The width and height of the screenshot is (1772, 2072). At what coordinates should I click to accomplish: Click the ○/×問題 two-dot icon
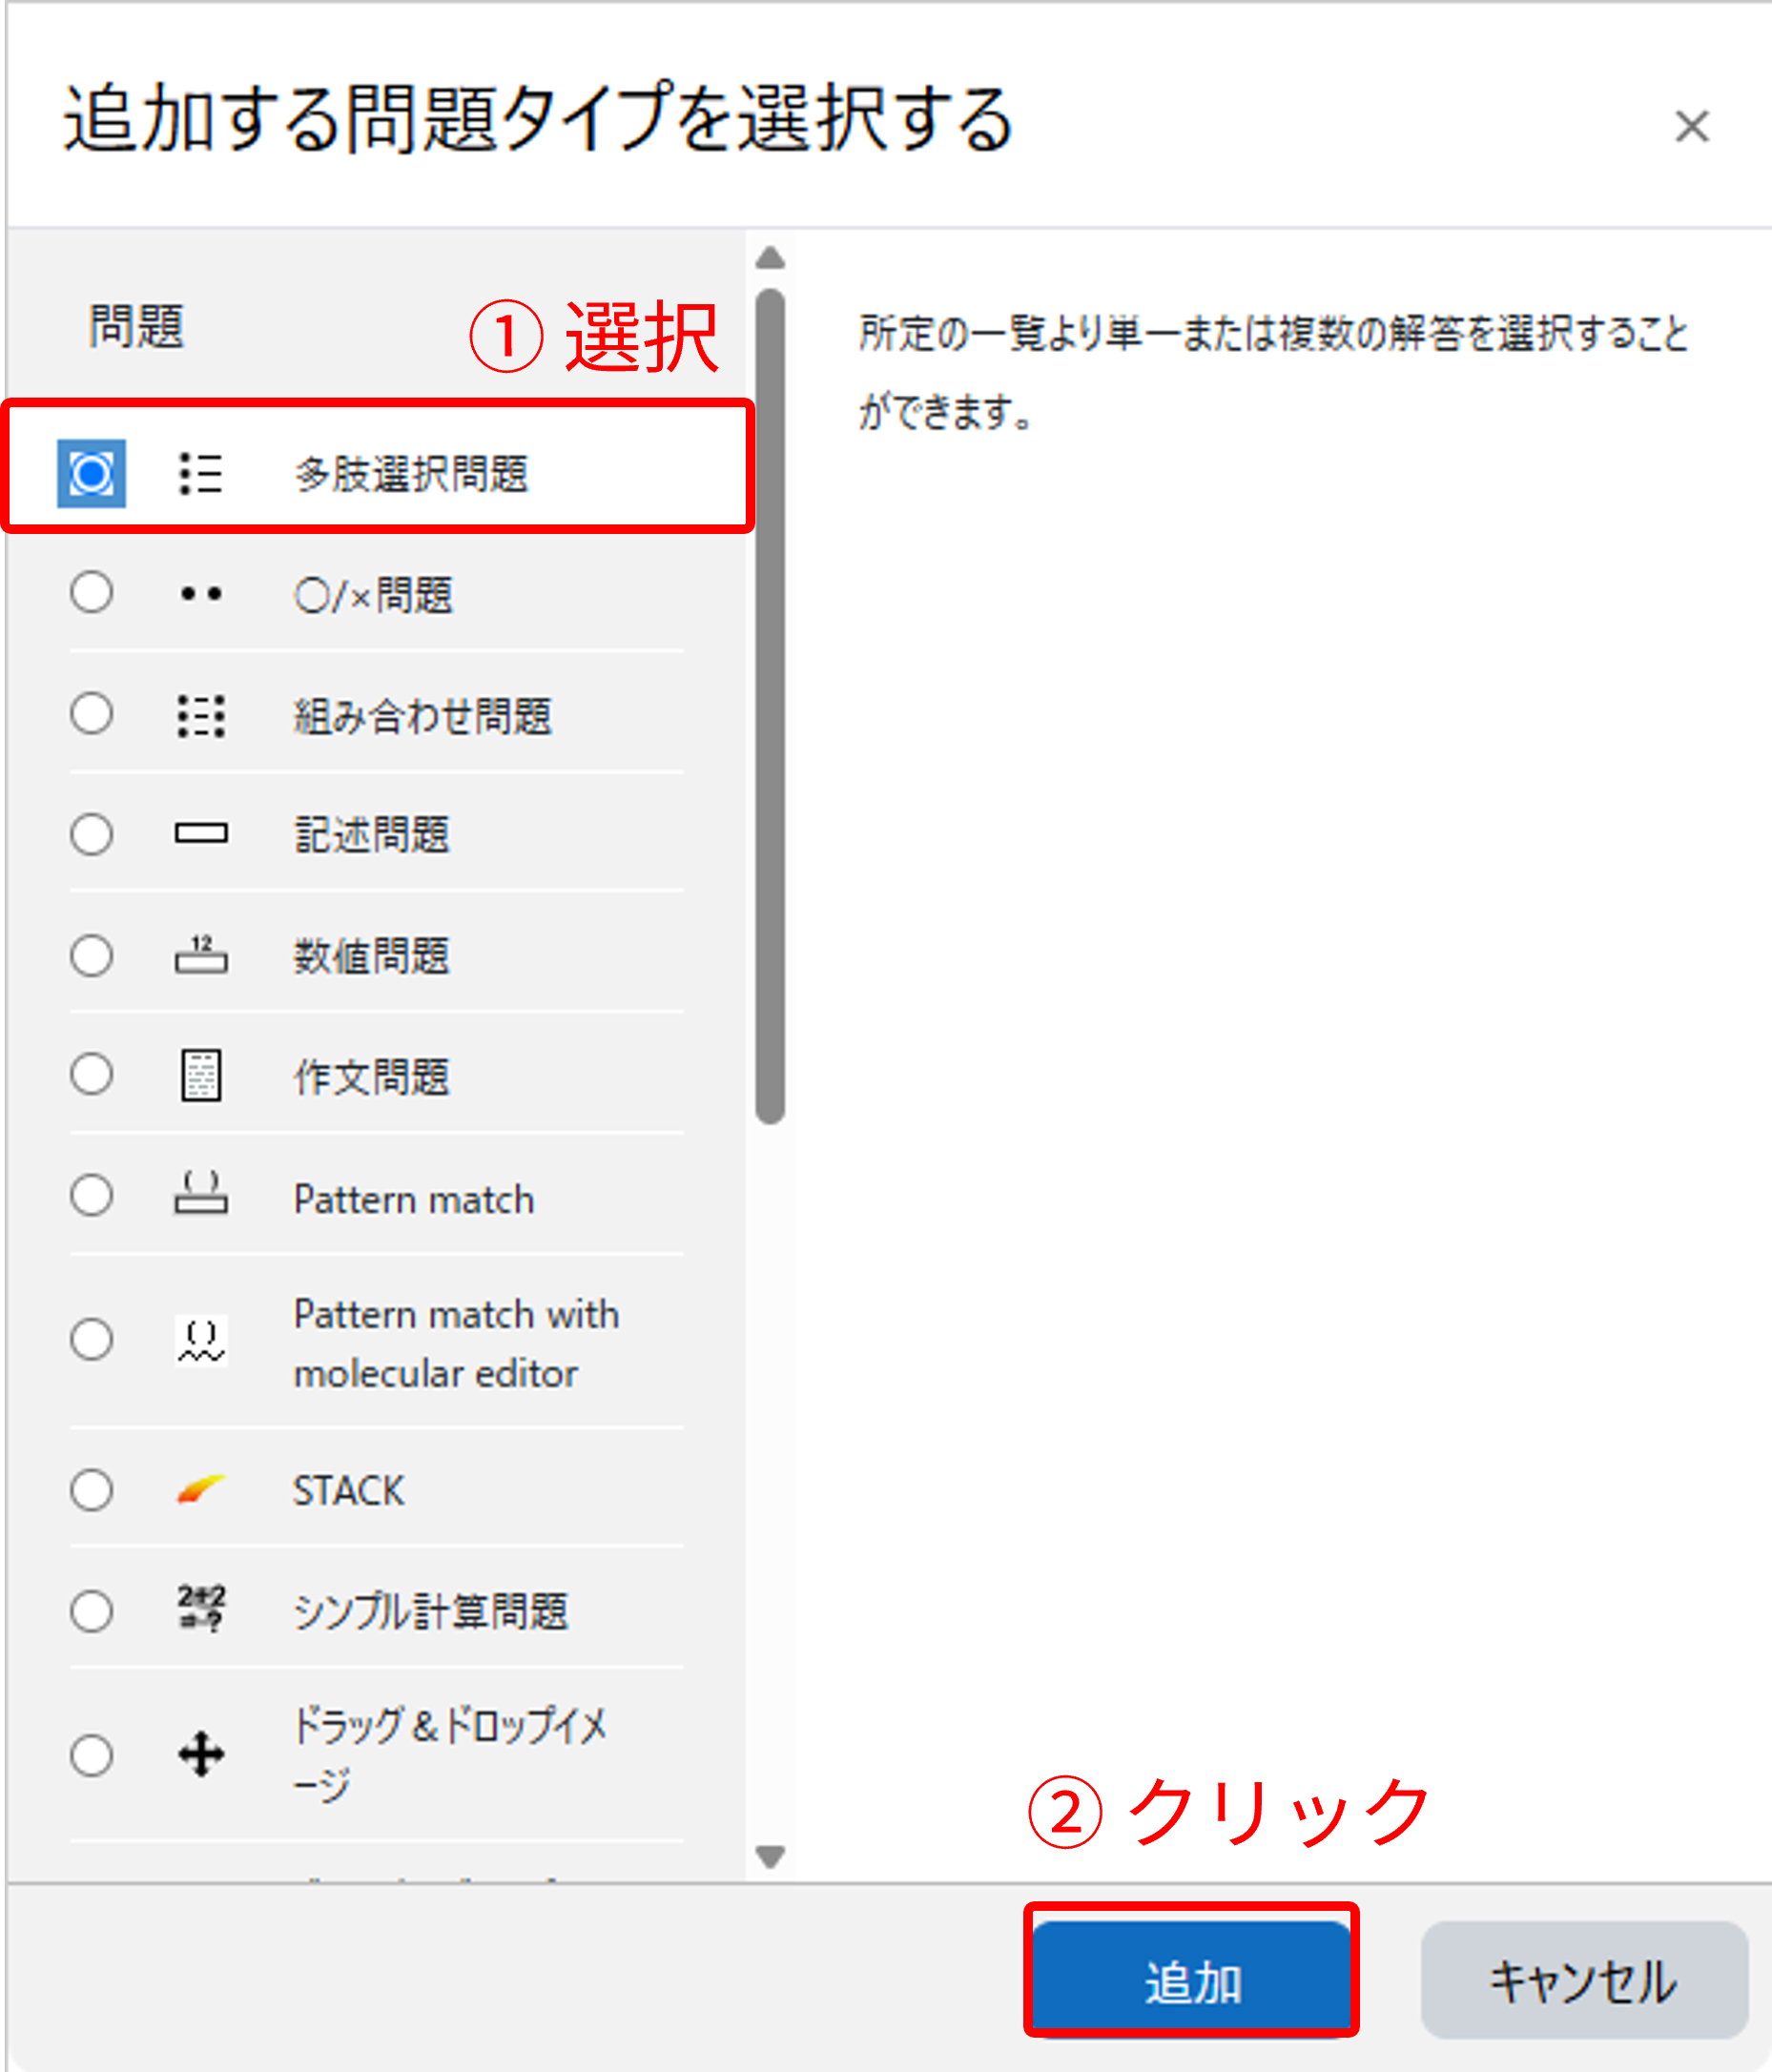pos(200,594)
